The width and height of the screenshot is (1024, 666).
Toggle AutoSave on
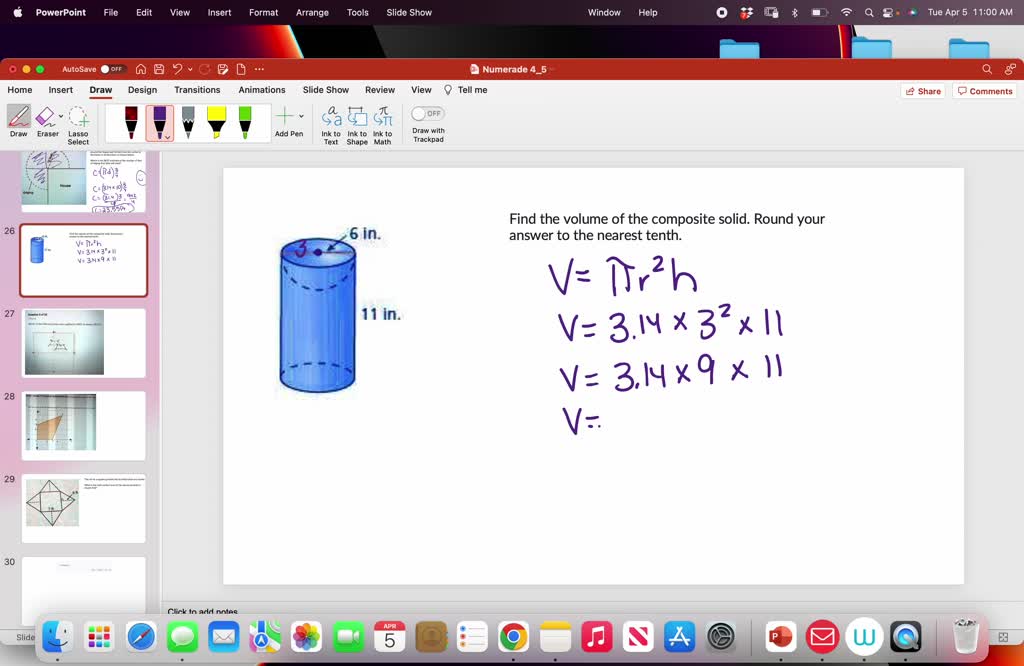(x=112, y=68)
